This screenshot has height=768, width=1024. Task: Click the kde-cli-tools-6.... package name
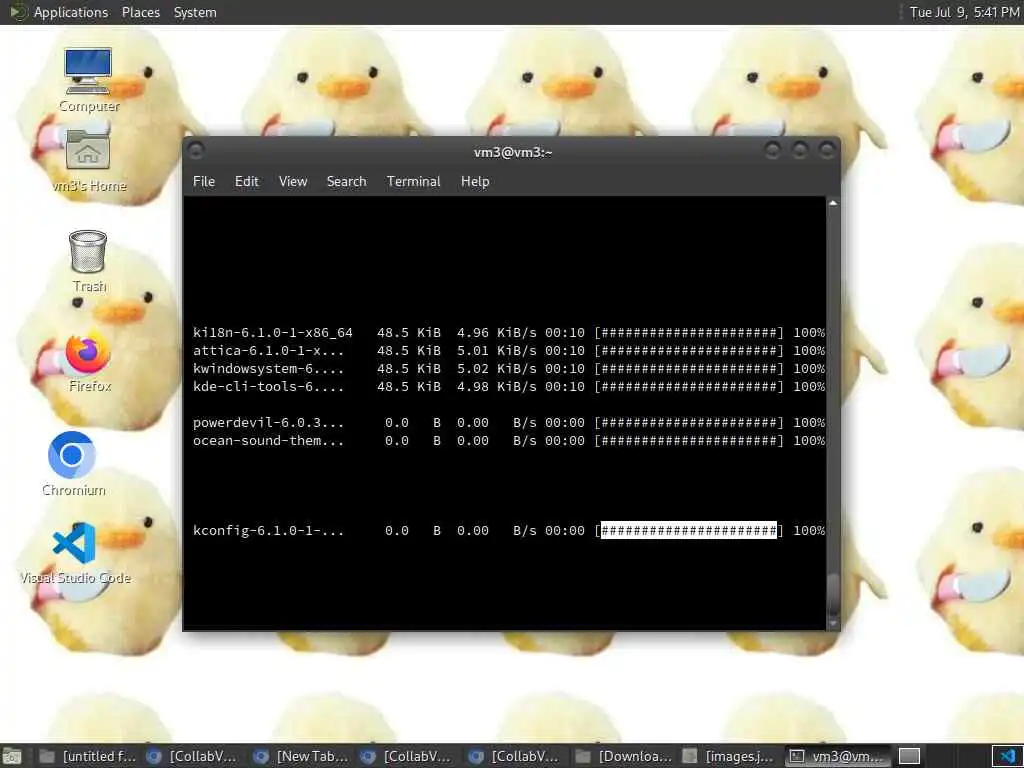[x=268, y=387]
